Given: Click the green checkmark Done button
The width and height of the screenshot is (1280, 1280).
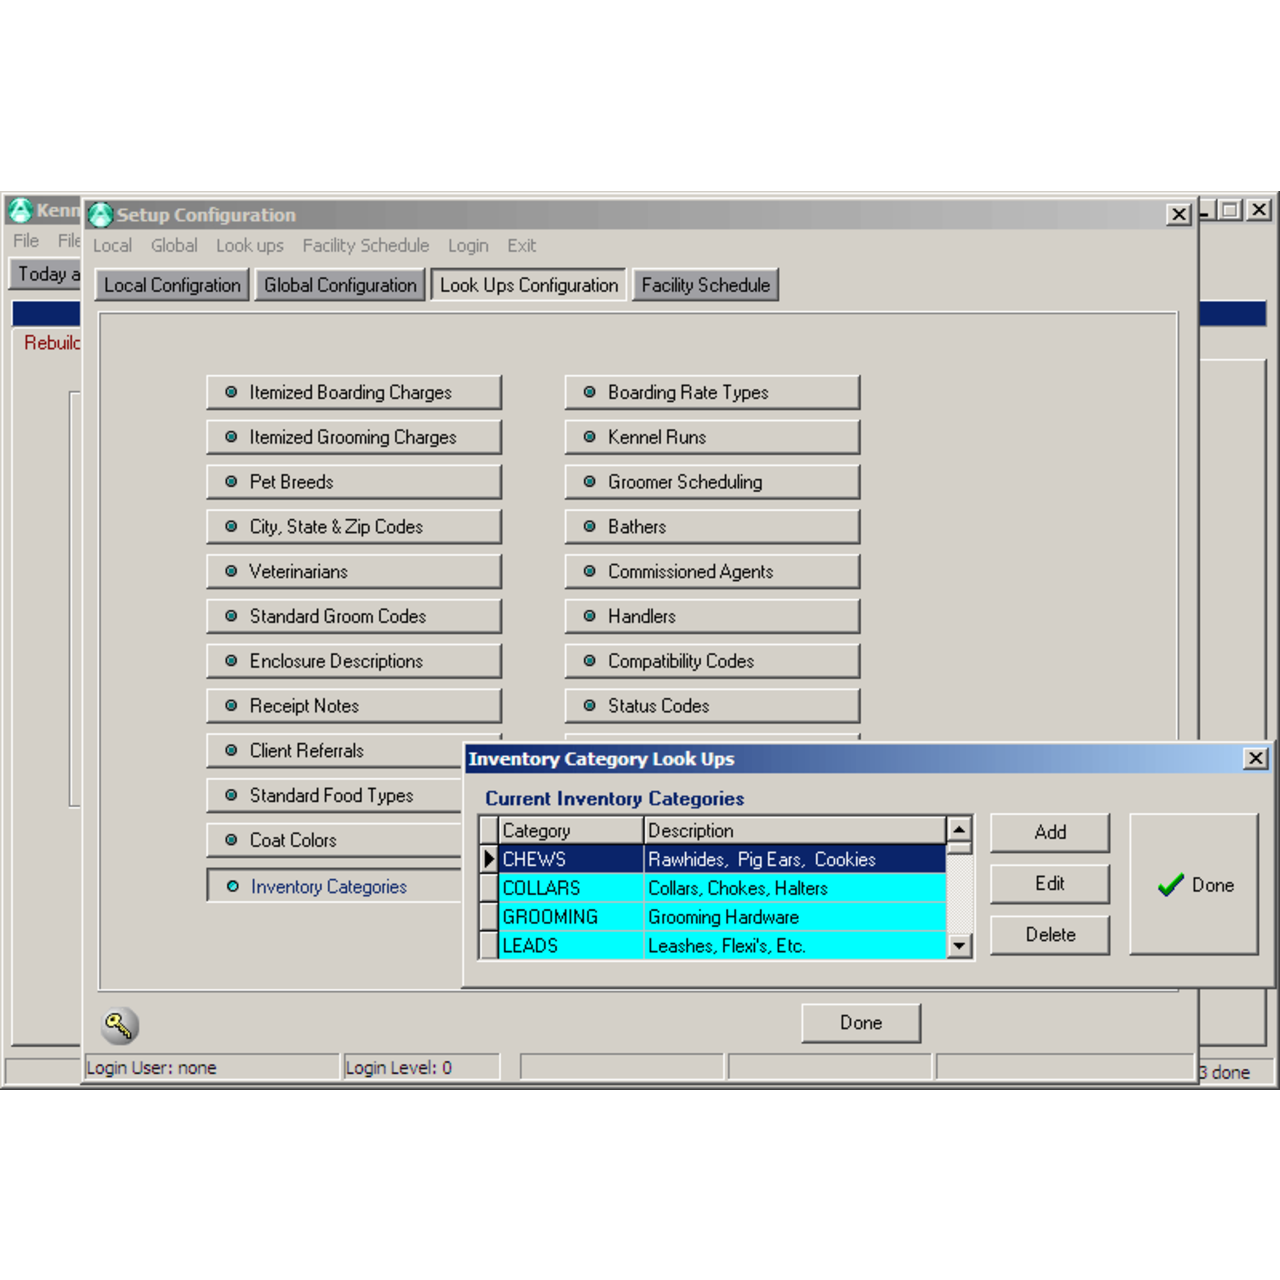Looking at the screenshot, I should coord(1194,885).
